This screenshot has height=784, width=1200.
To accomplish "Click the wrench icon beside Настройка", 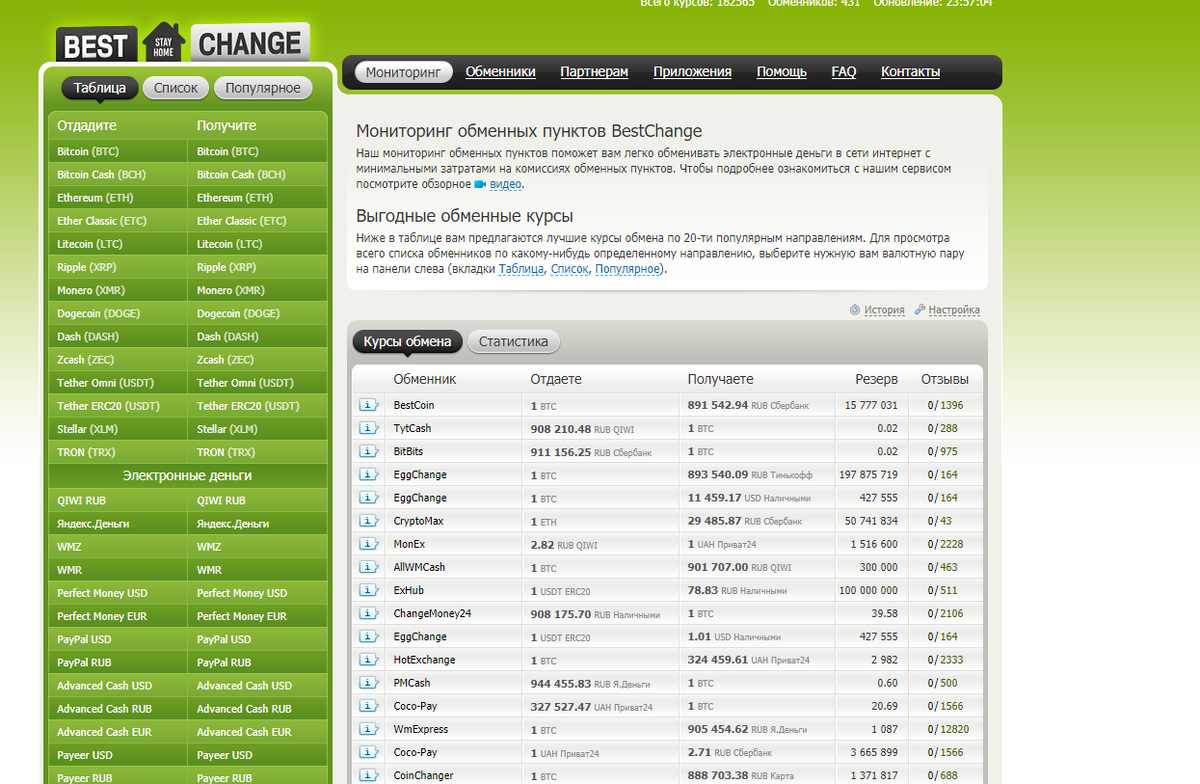I will (x=922, y=310).
